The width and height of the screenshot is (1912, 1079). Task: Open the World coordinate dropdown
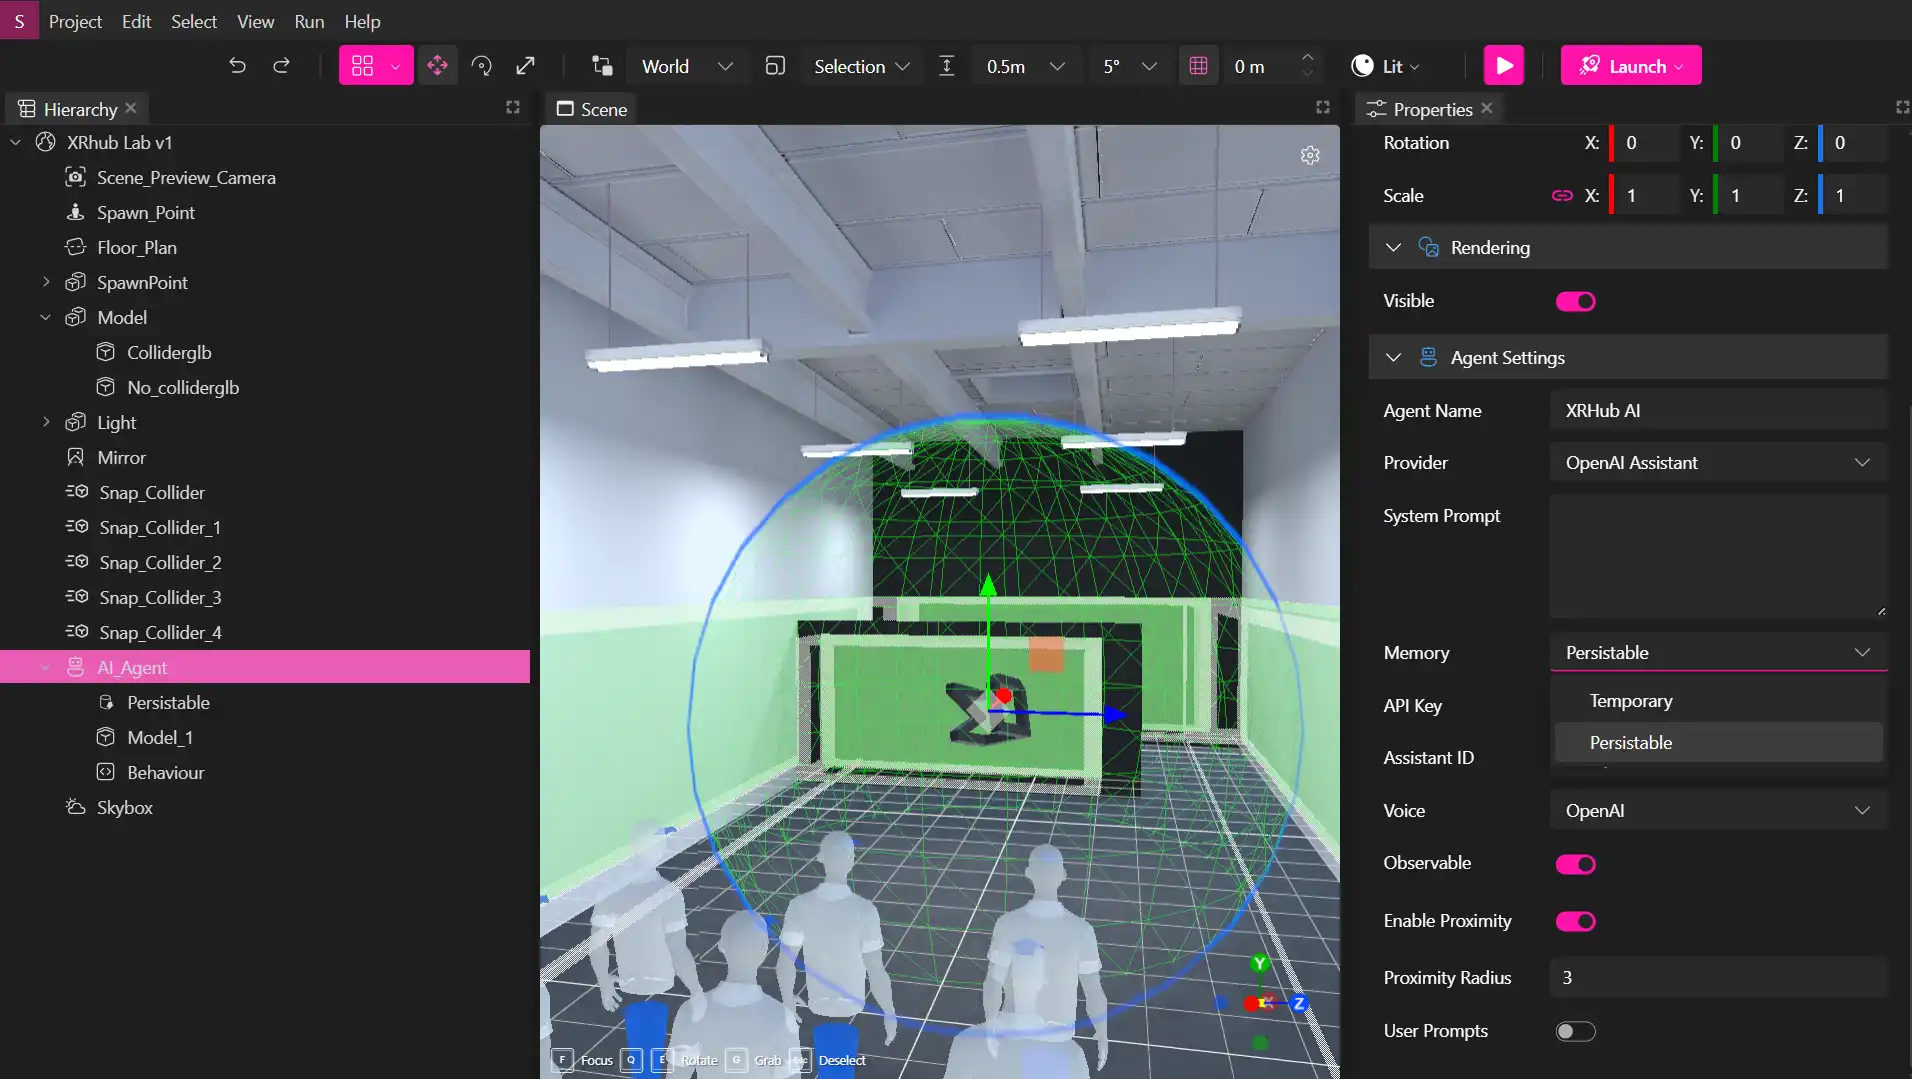coord(688,66)
